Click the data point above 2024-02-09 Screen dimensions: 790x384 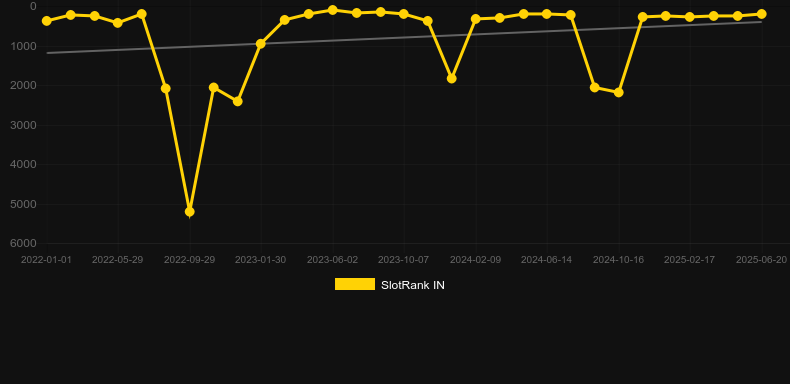476,19
